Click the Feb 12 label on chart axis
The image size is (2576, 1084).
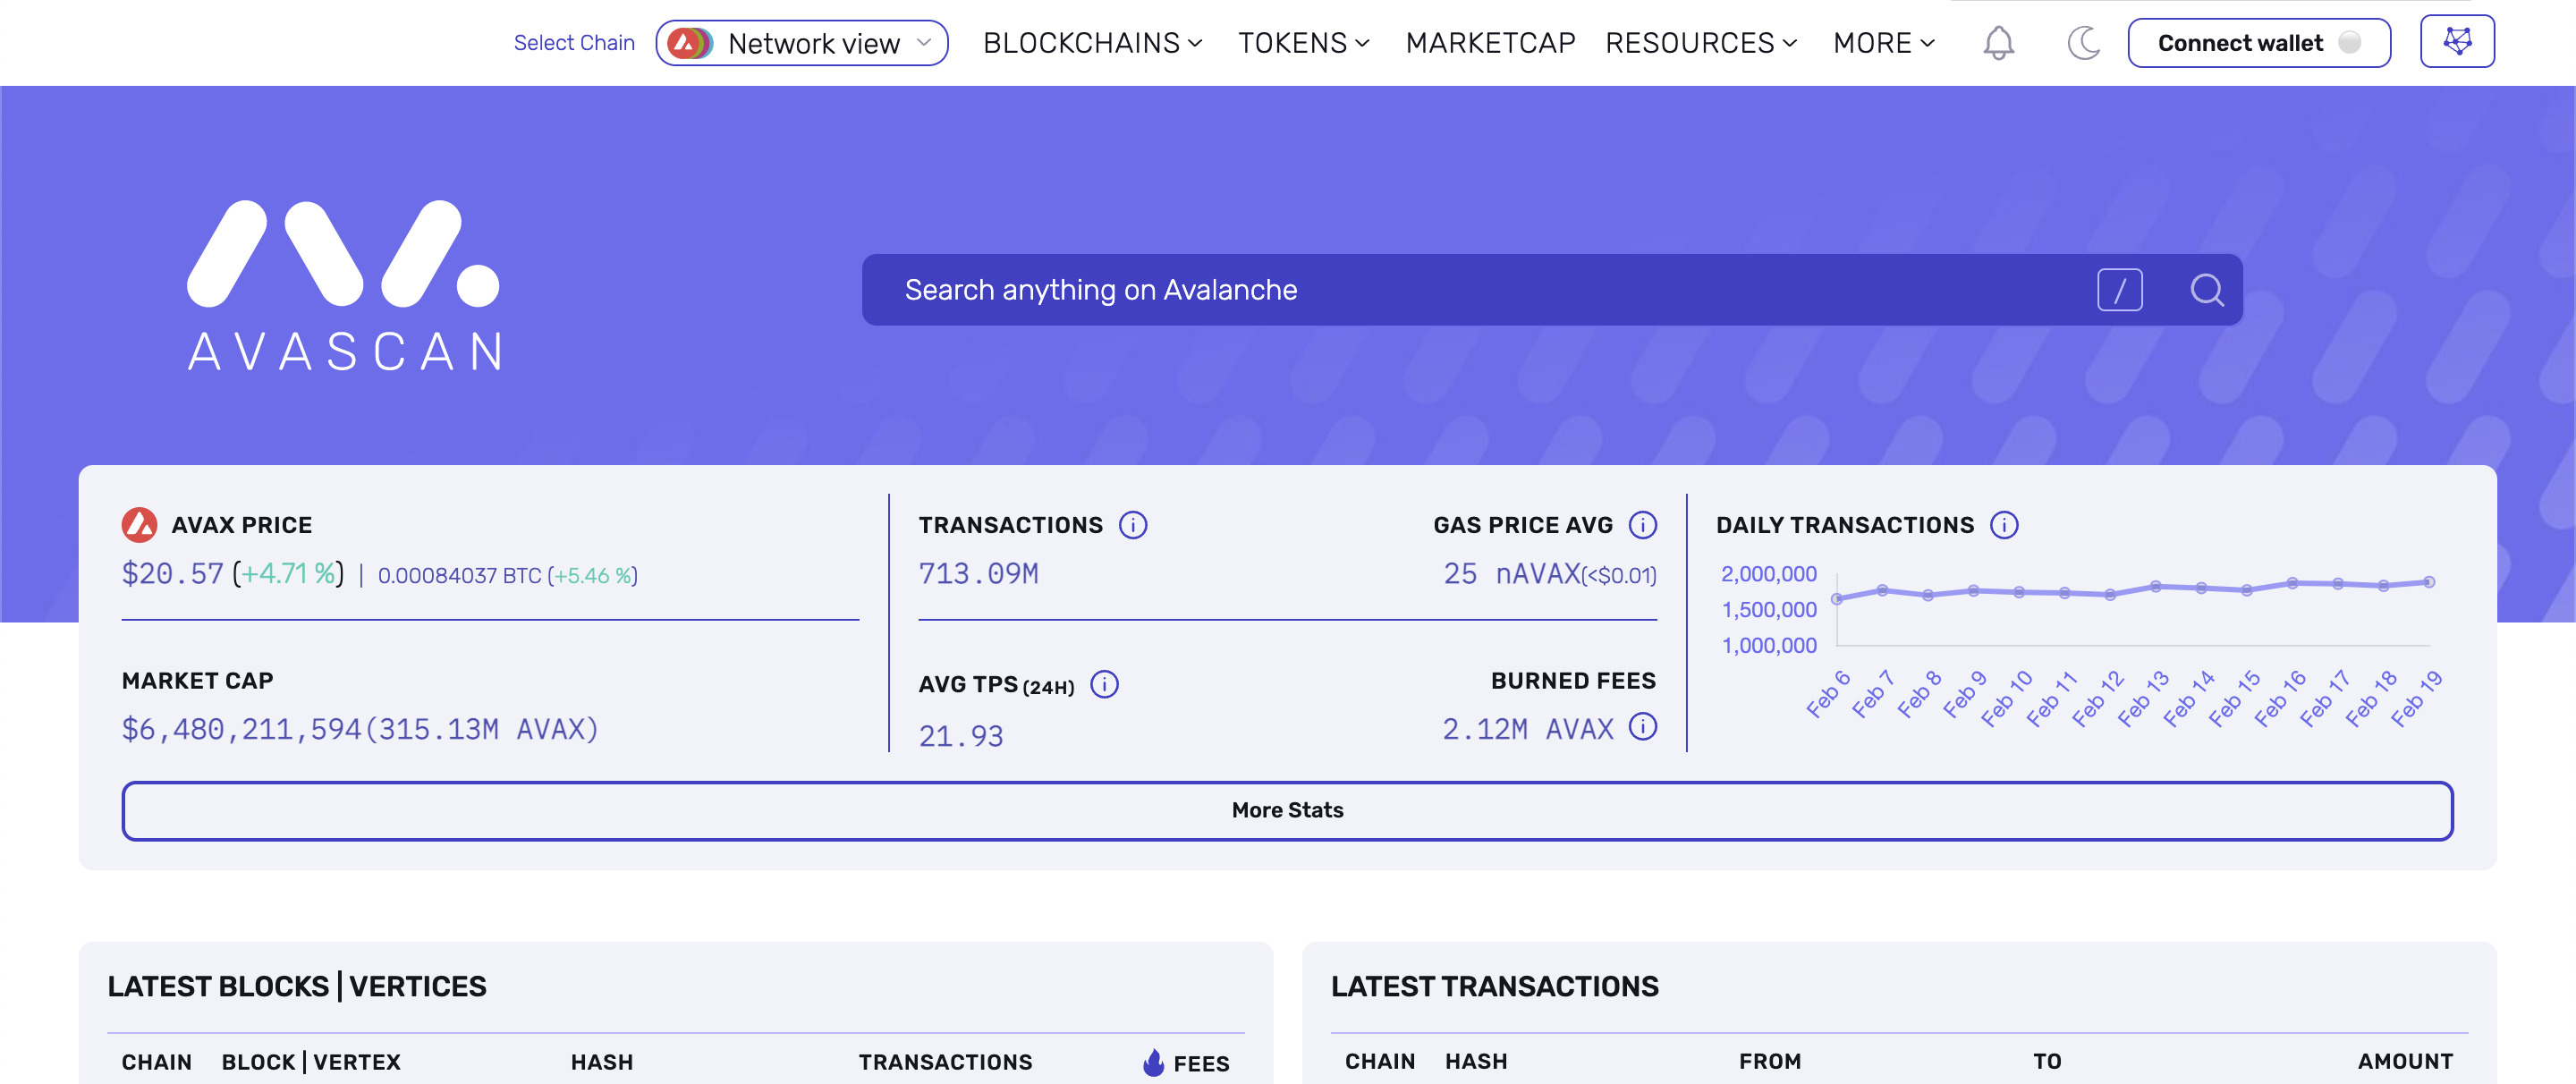pos(2097,698)
